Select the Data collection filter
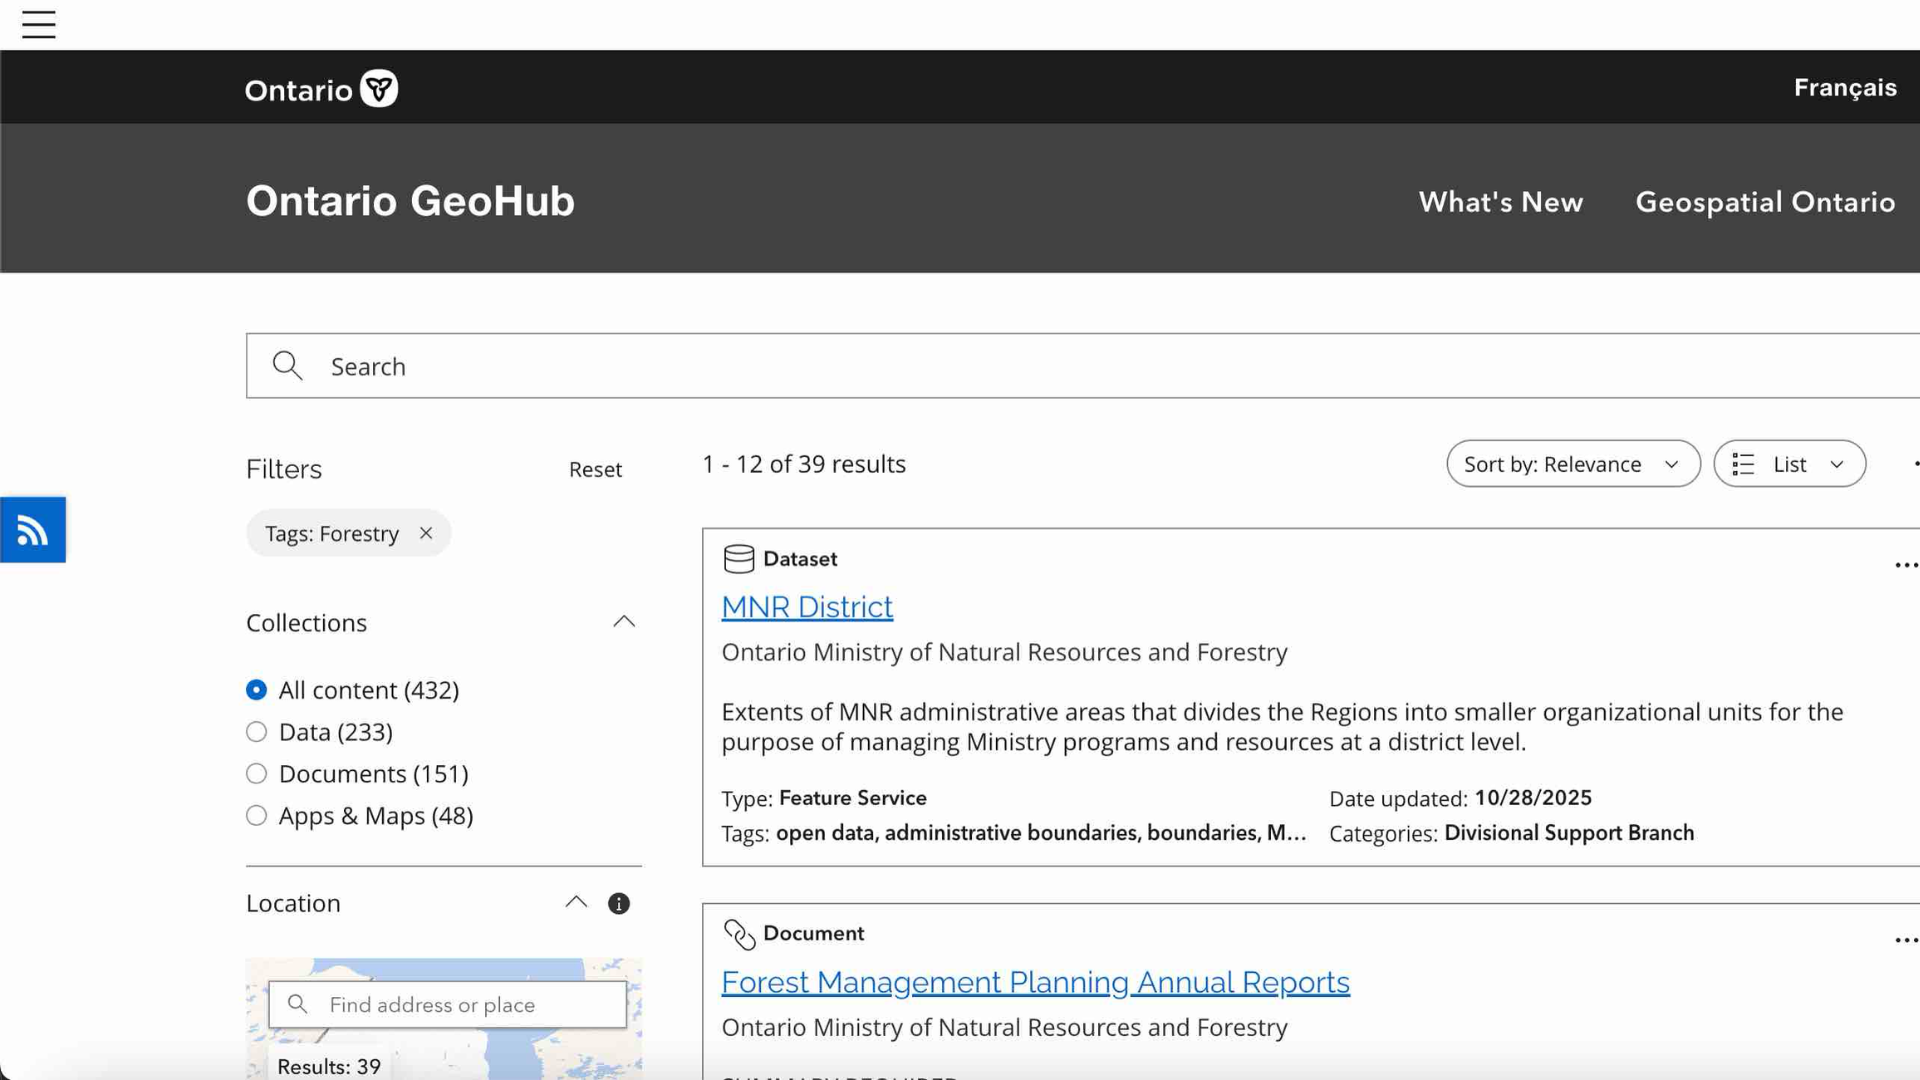The image size is (1920, 1080). coord(256,731)
